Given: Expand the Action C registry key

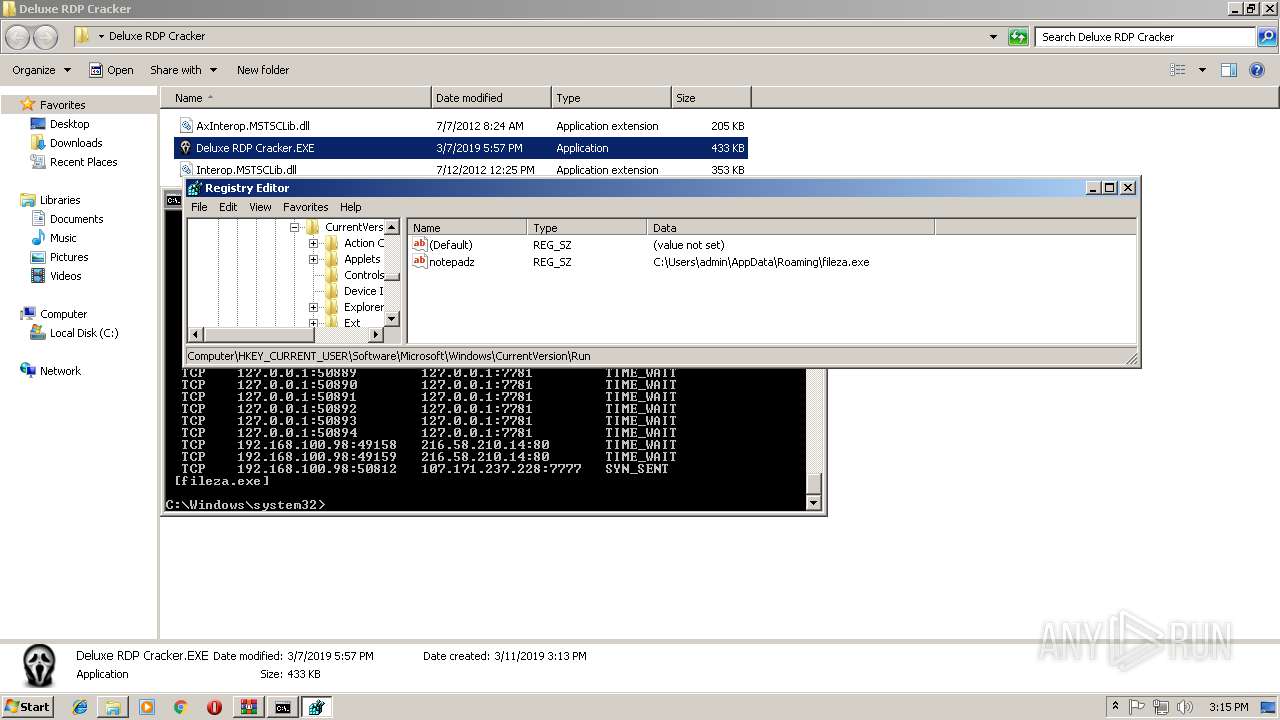Looking at the screenshot, I should [313, 243].
